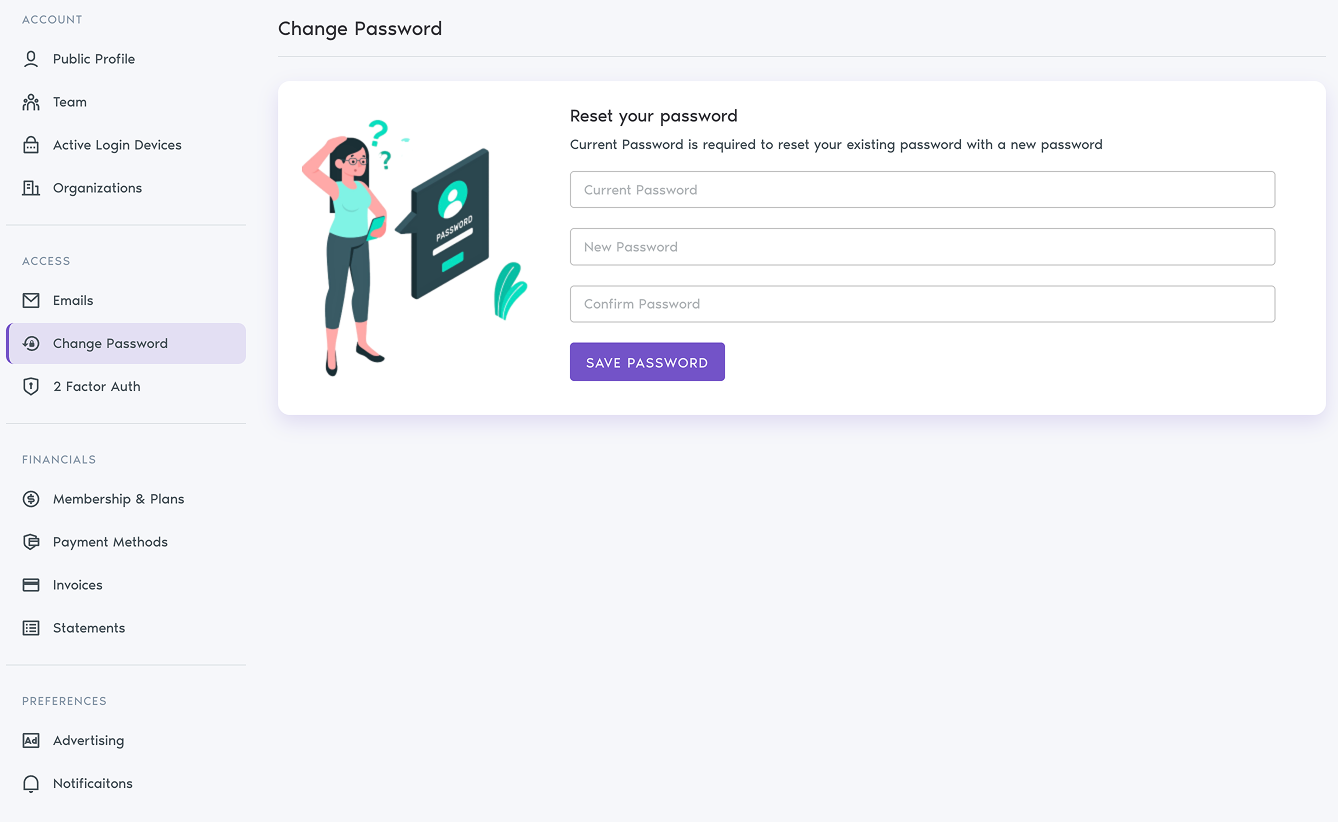Open Statements via its list icon
This screenshot has height=822, width=1338.
[30, 627]
